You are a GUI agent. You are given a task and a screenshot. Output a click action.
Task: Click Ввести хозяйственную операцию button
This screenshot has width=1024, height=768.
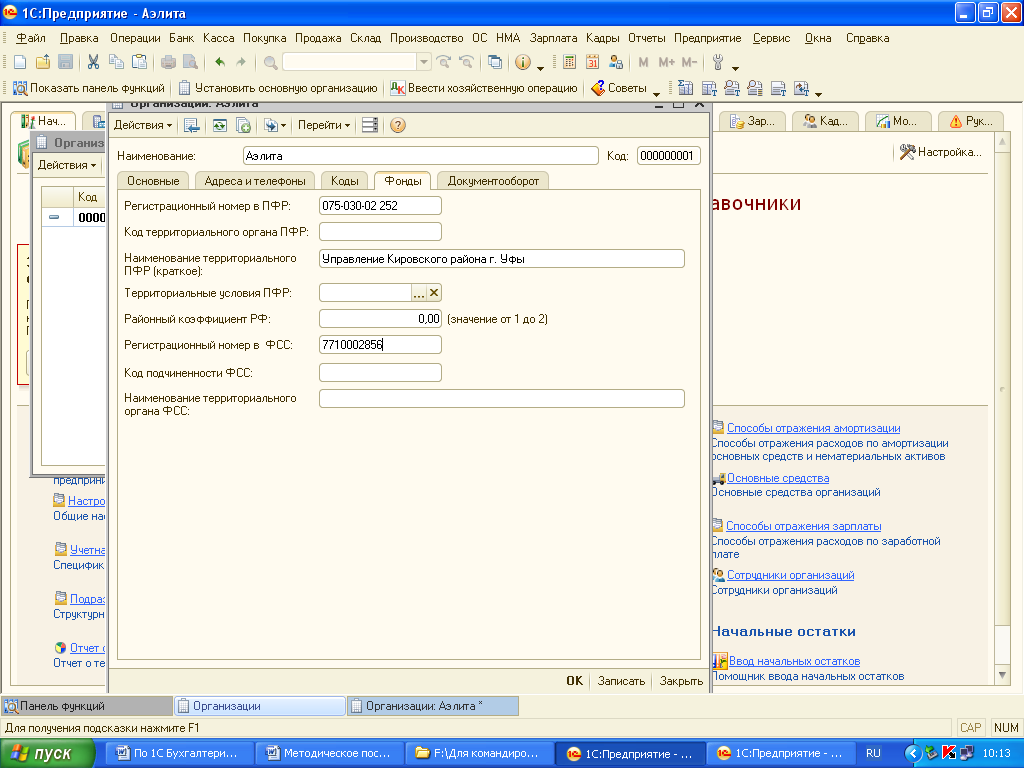coord(484,88)
